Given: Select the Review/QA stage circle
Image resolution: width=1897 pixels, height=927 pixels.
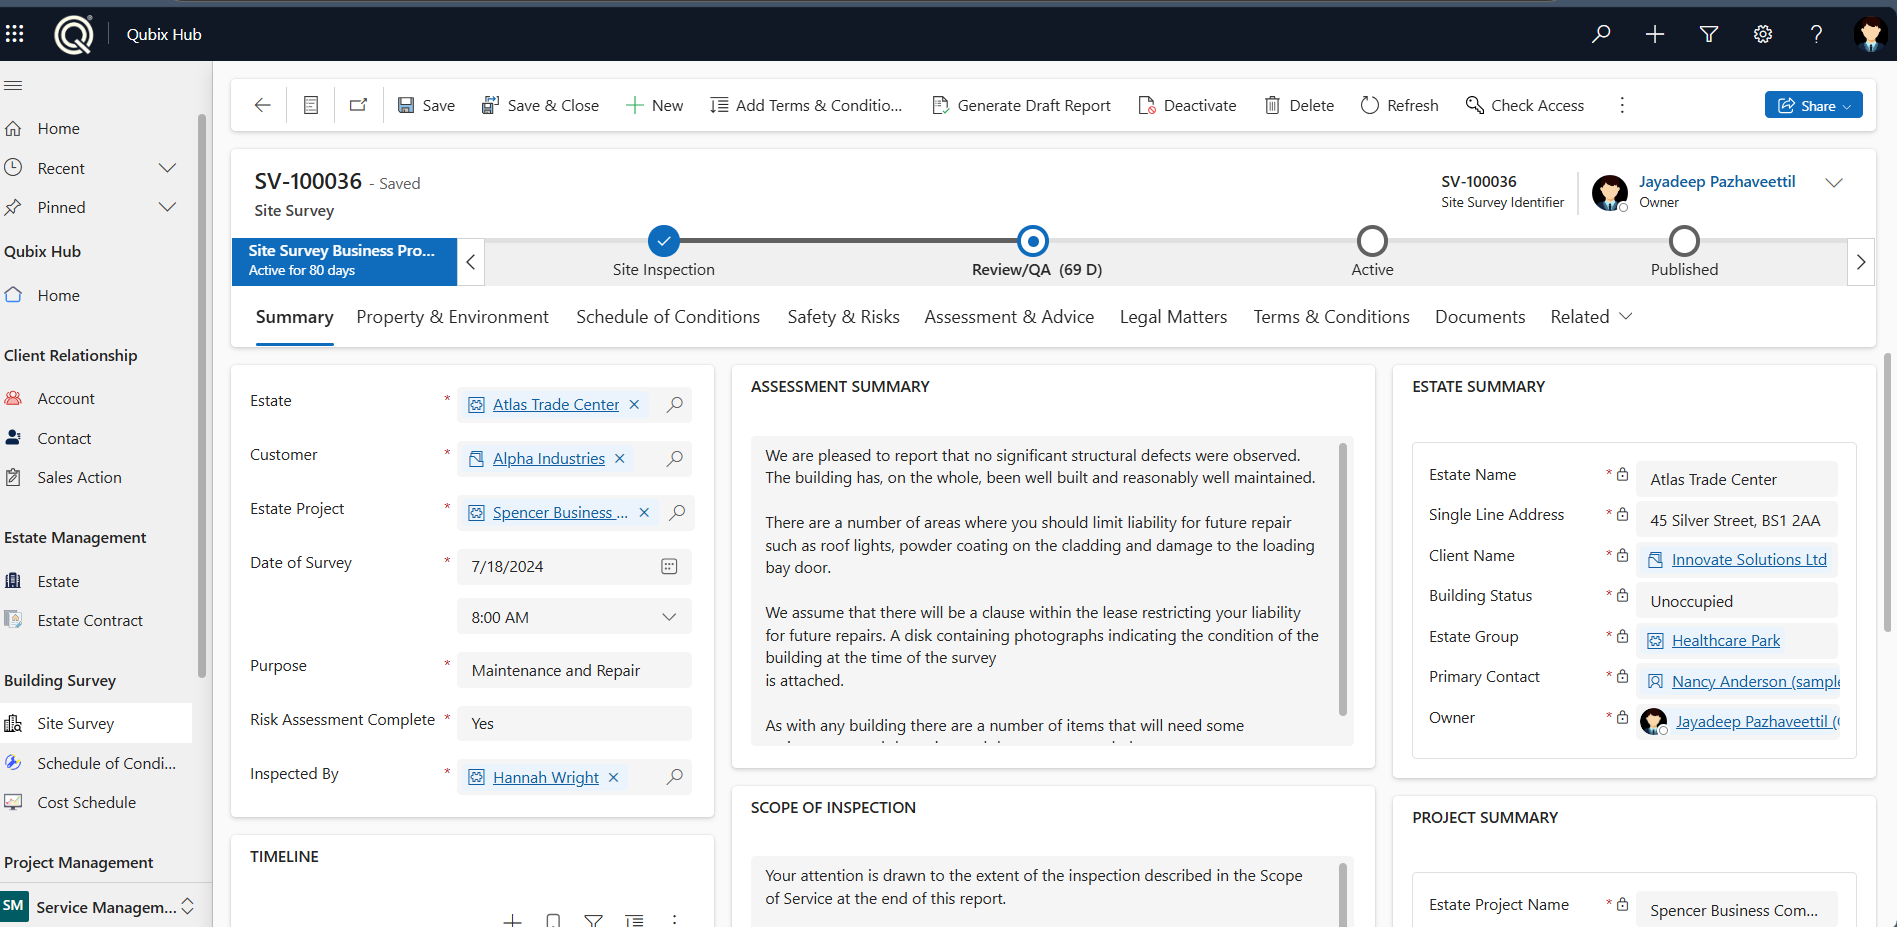Looking at the screenshot, I should [1032, 241].
